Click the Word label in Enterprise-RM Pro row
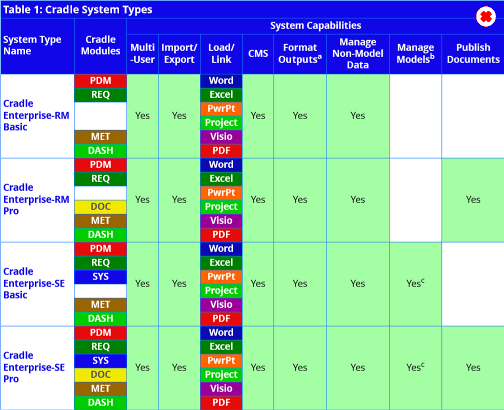Screen dimensions: 504x410 [221, 165]
